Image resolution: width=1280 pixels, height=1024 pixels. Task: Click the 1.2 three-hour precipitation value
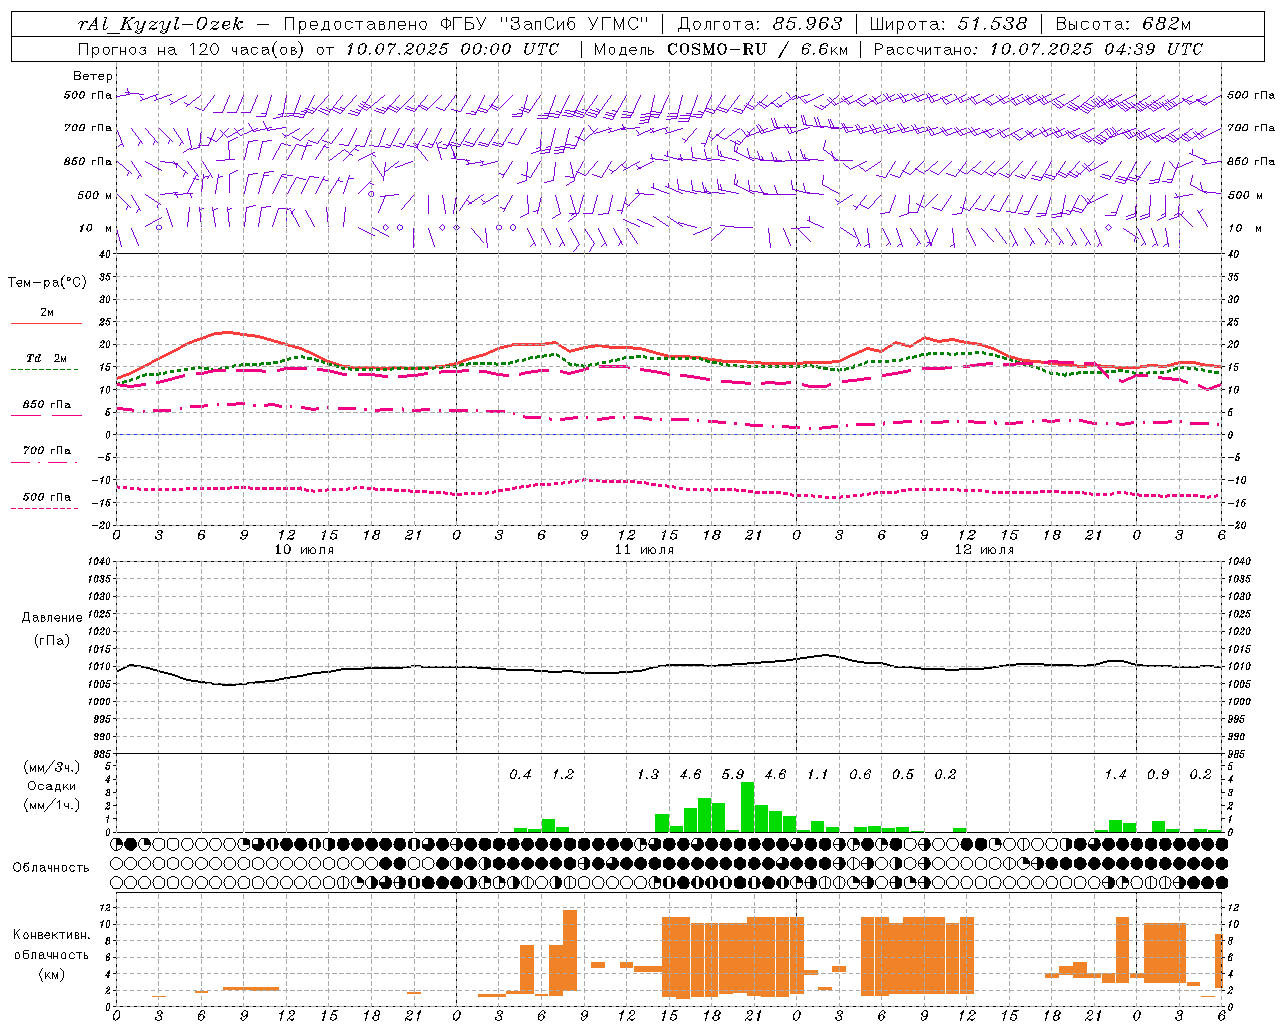tap(563, 775)
